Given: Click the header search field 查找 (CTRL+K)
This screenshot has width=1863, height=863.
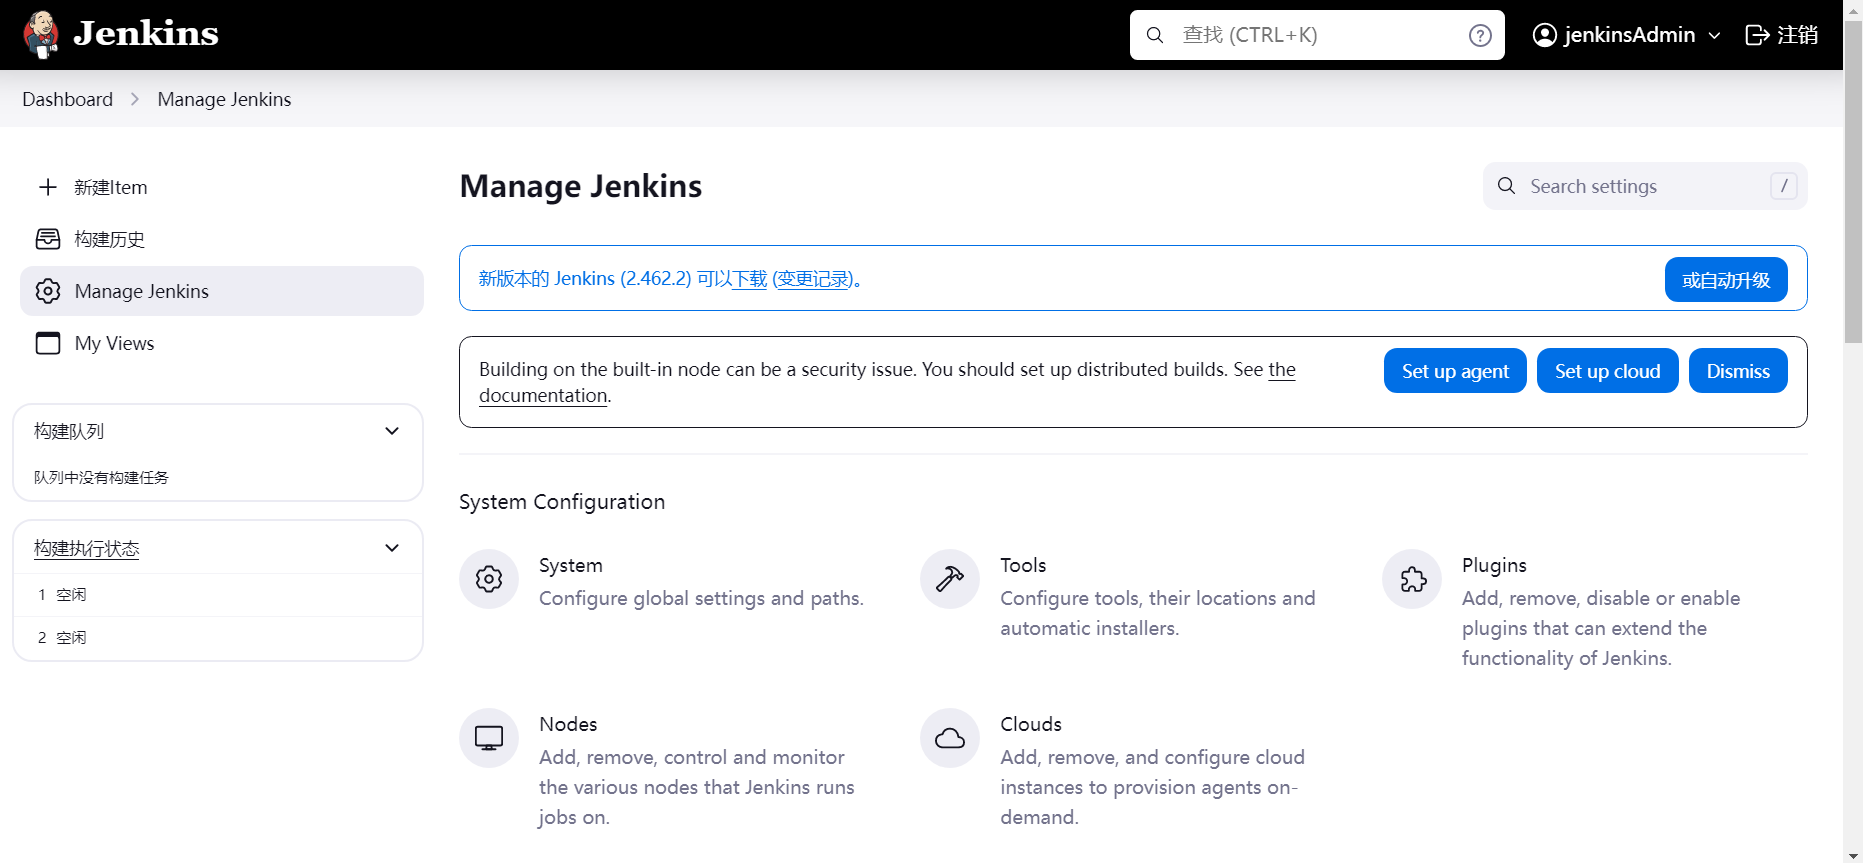Looking at the screenshot, I should [x=1317, y=35].
